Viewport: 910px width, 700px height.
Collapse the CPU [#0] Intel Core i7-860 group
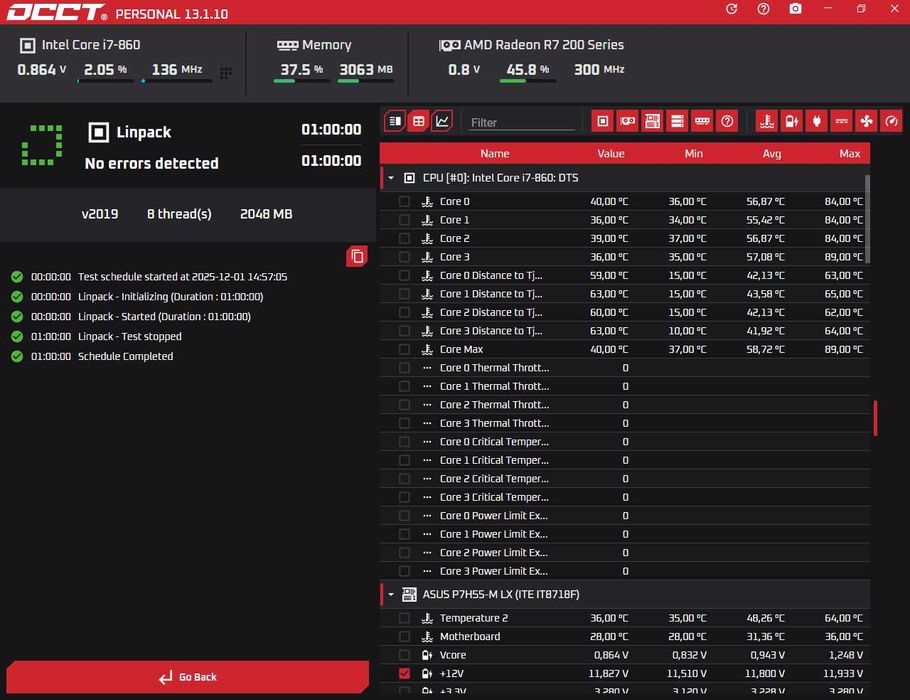[x=391, y=178]
